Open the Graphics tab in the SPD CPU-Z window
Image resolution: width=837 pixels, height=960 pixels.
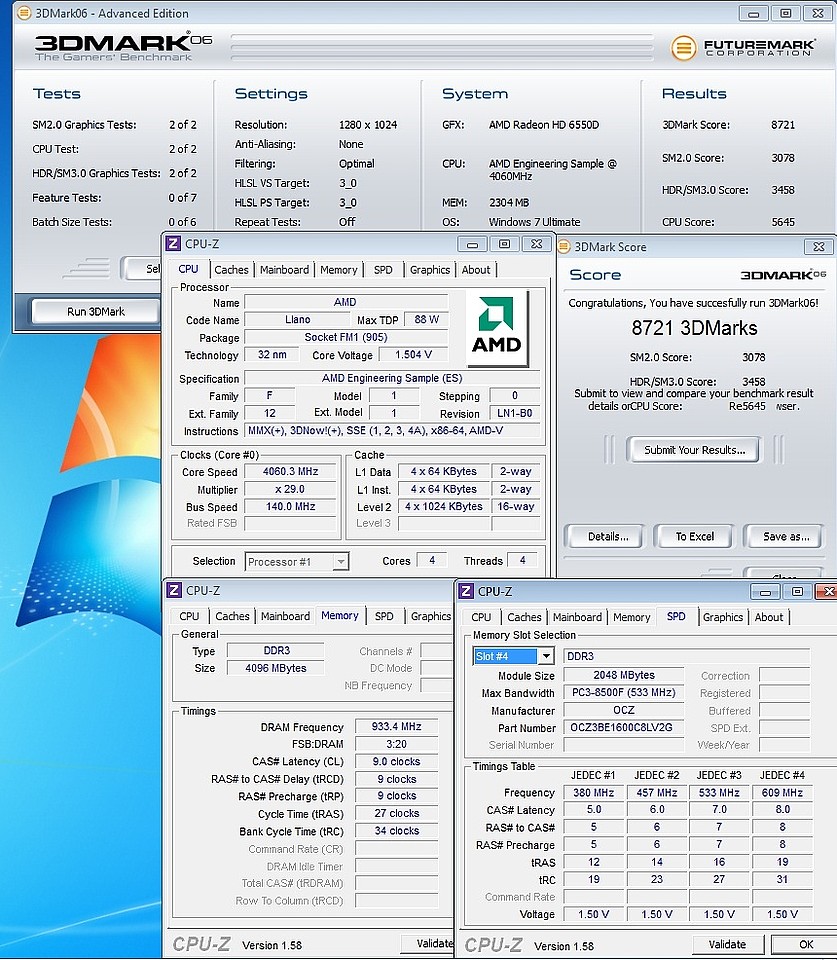click(723, 618)
